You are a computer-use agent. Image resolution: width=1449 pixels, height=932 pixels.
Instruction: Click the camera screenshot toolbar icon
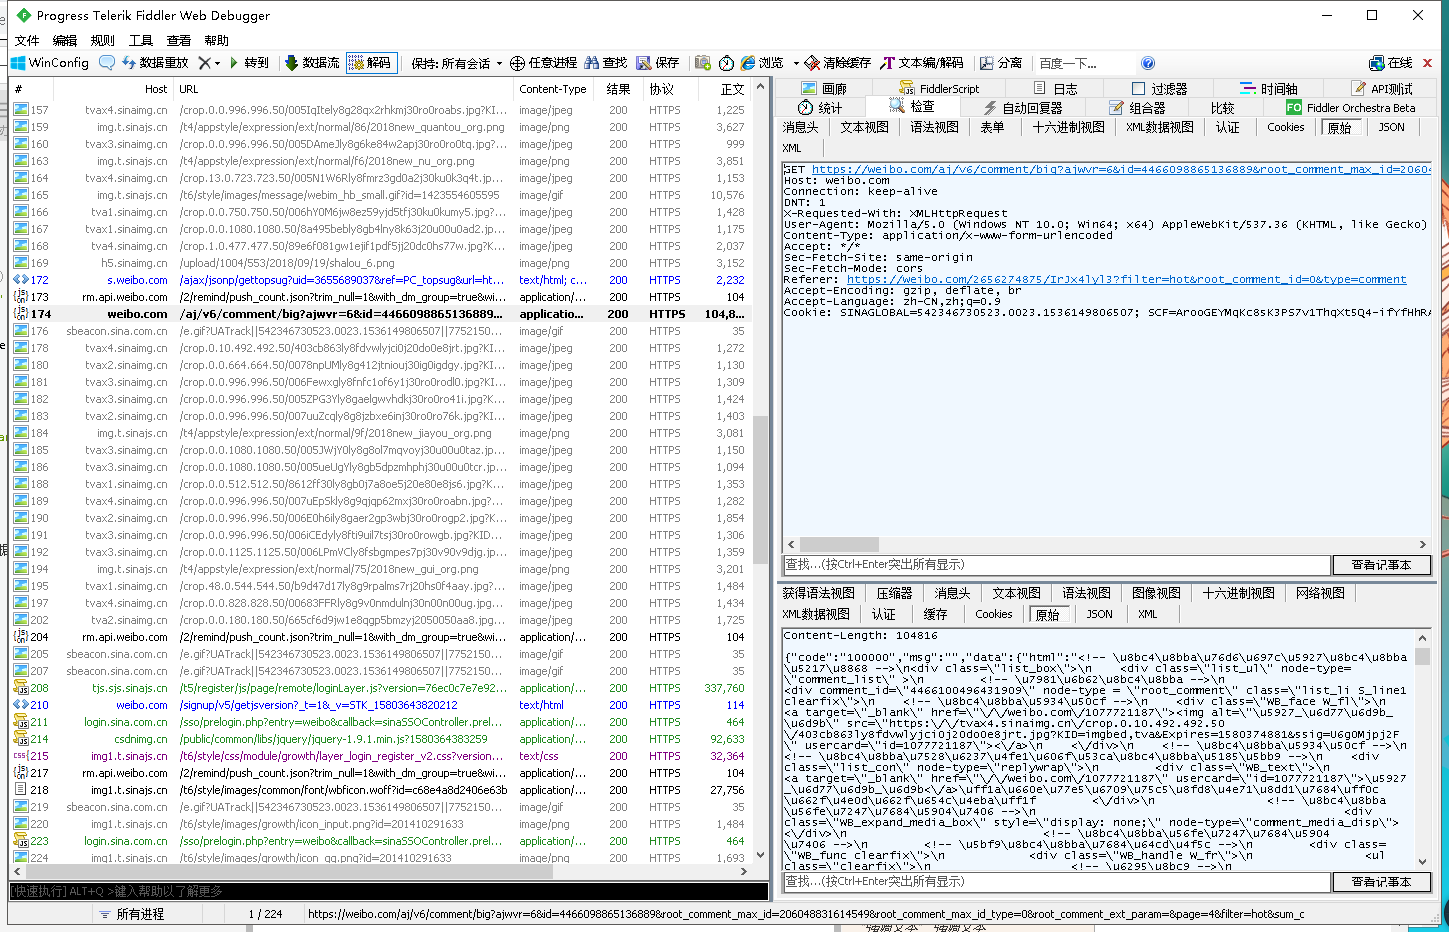[x=703, y=63]
